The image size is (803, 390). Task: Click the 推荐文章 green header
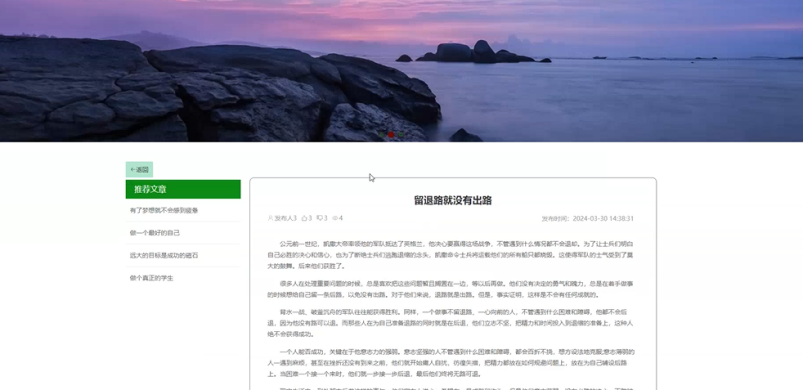(183, 189)
